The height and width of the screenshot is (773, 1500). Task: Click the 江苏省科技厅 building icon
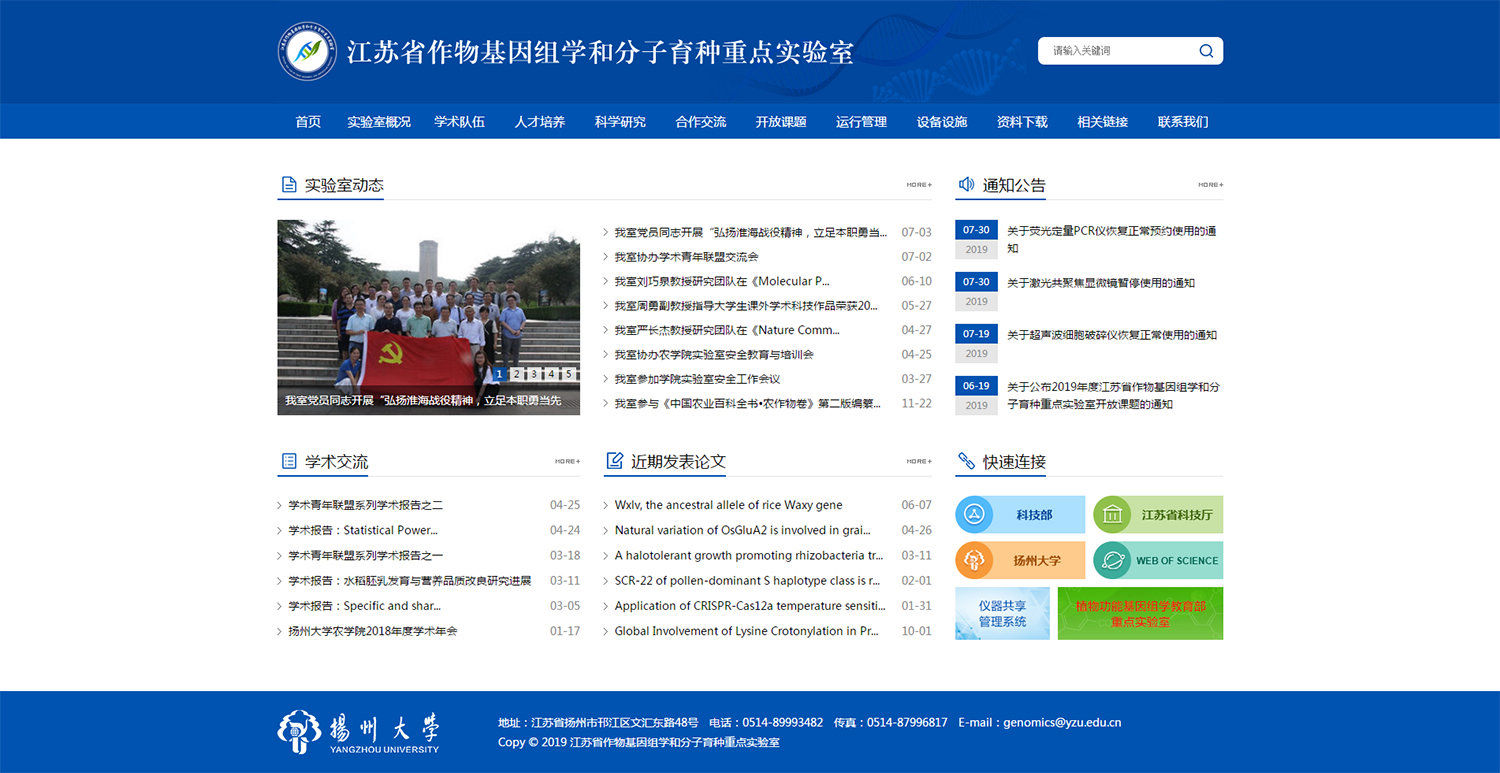pos(1112,515)
